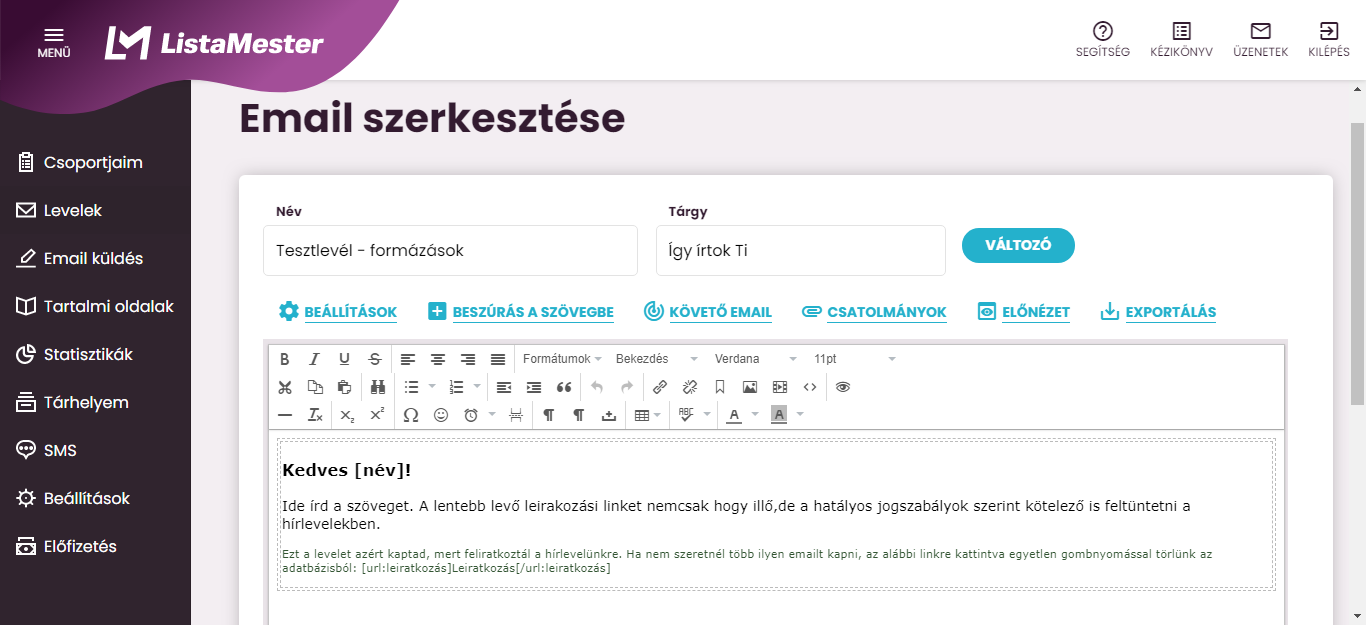Toggle strikethrough text formatting
1366x625 pixels.
374,359
